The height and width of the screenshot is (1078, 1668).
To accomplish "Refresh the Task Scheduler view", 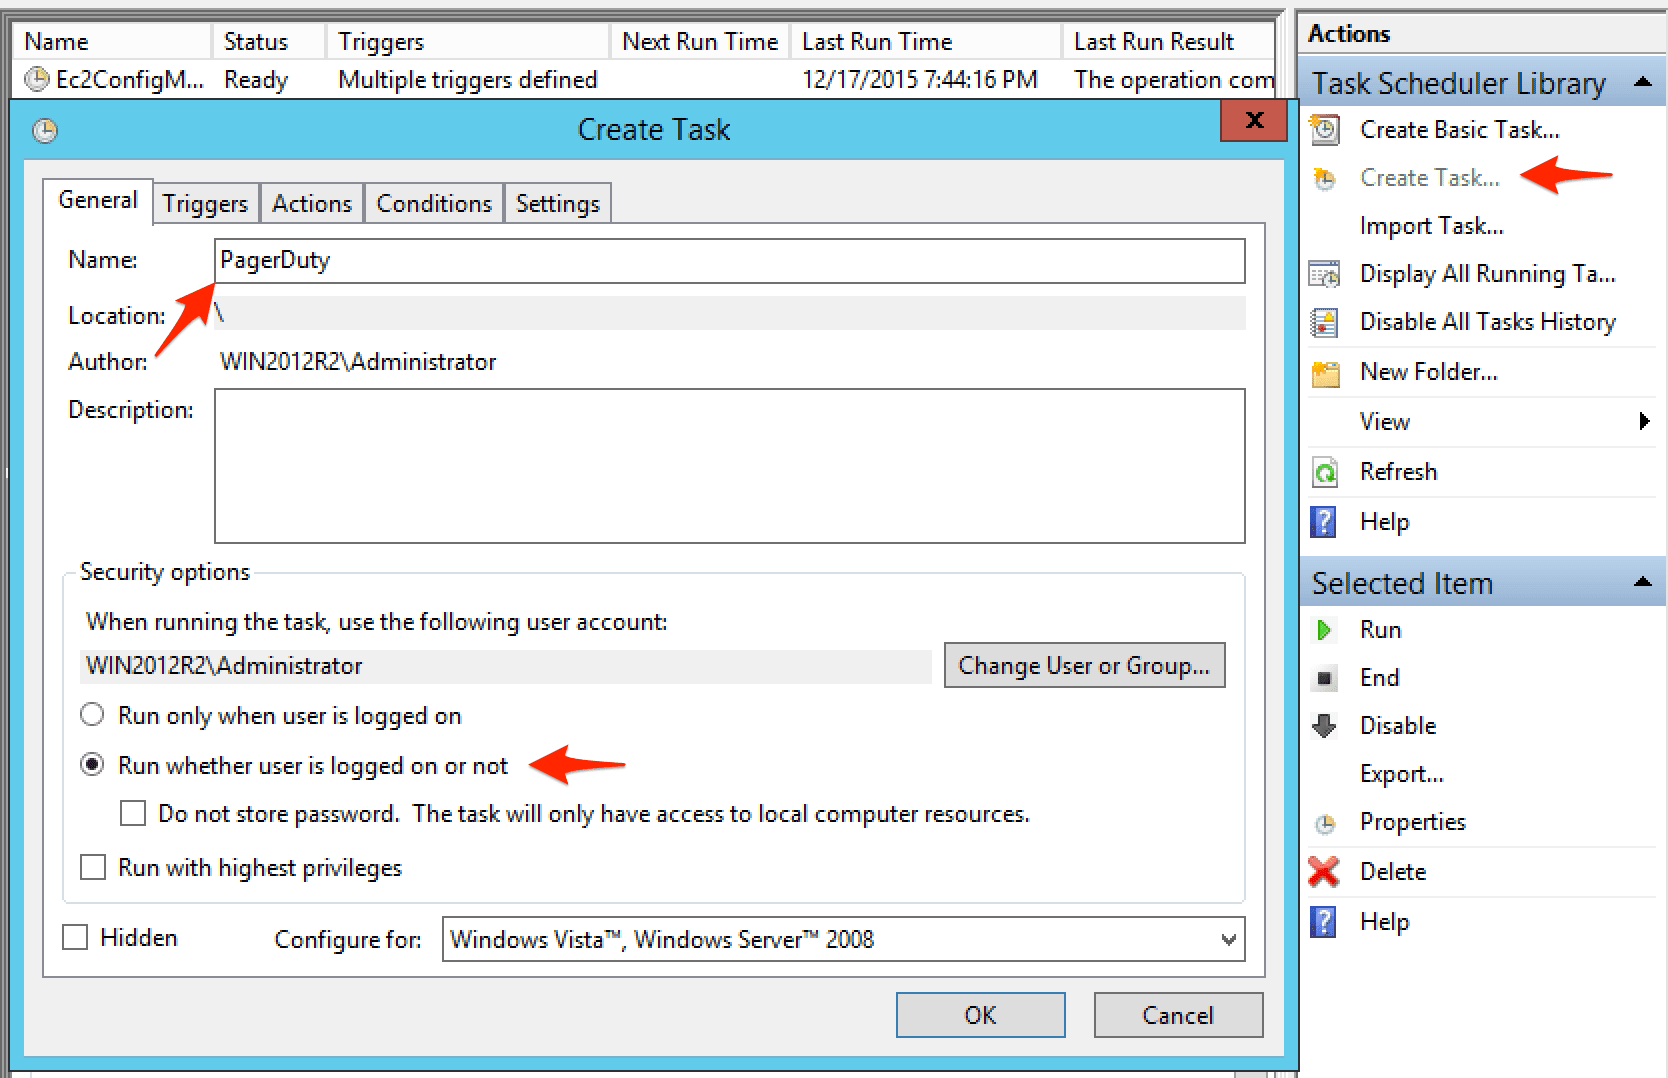I will point(1397,471).
